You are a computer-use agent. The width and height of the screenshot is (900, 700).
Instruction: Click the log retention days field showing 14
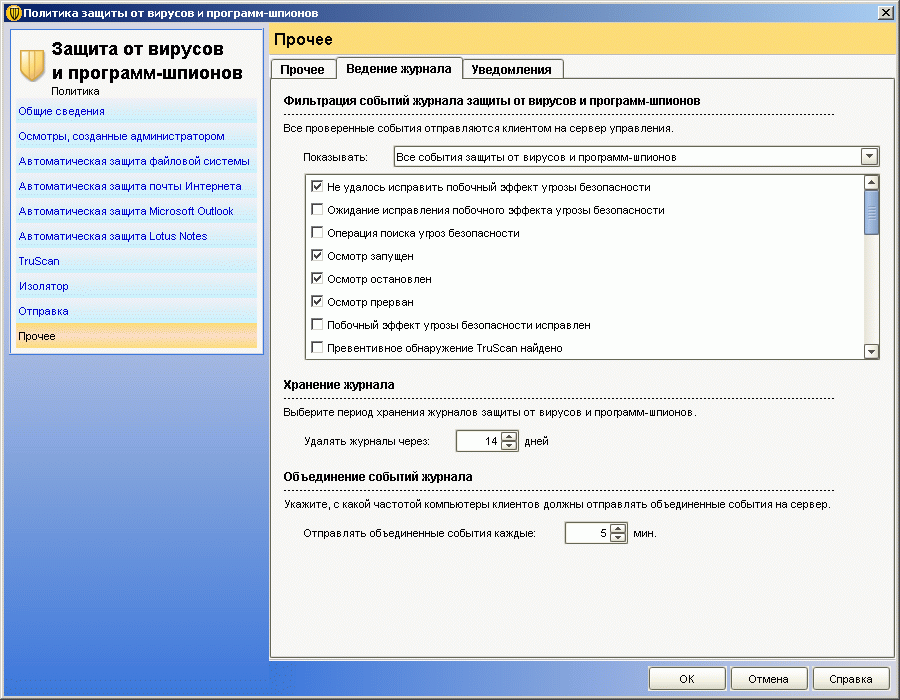479,441
